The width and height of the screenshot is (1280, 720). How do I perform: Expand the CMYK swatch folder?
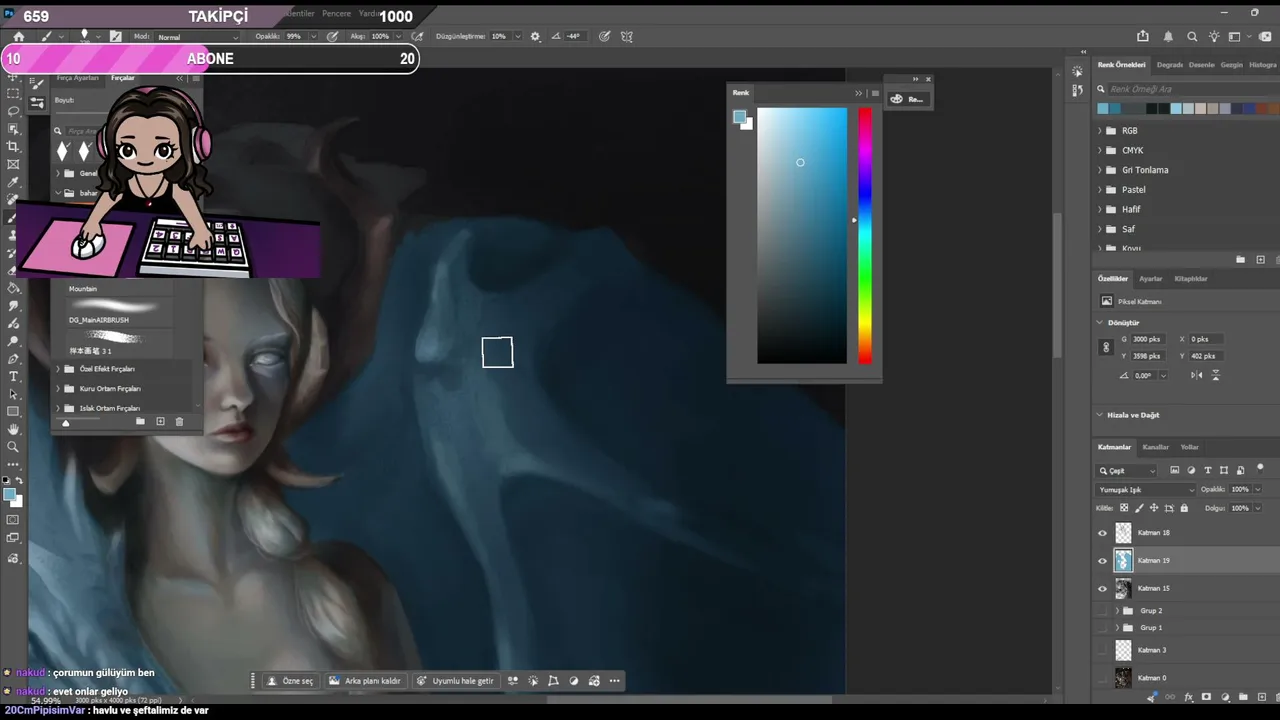pos(1100,151)
